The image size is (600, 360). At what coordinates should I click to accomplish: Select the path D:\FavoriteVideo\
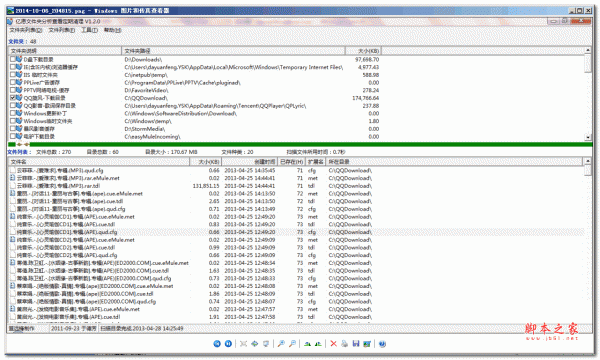coord(146,90)
